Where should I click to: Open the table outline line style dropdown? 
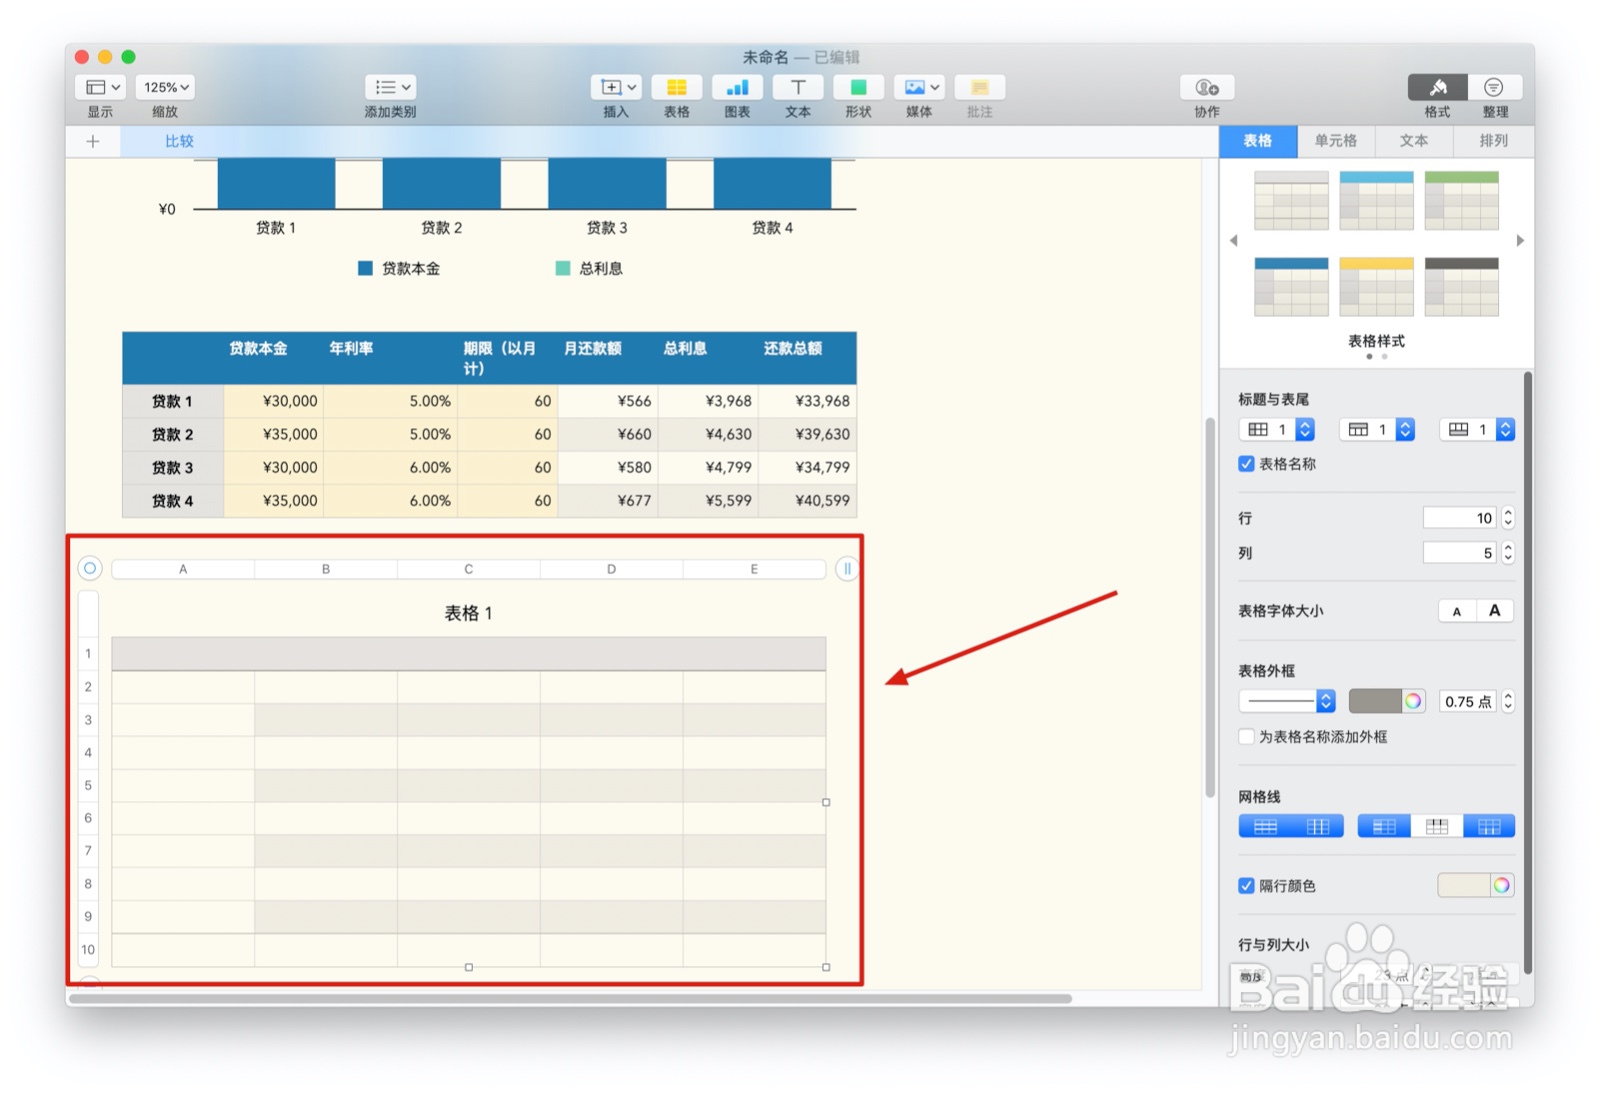(1287, 701)
